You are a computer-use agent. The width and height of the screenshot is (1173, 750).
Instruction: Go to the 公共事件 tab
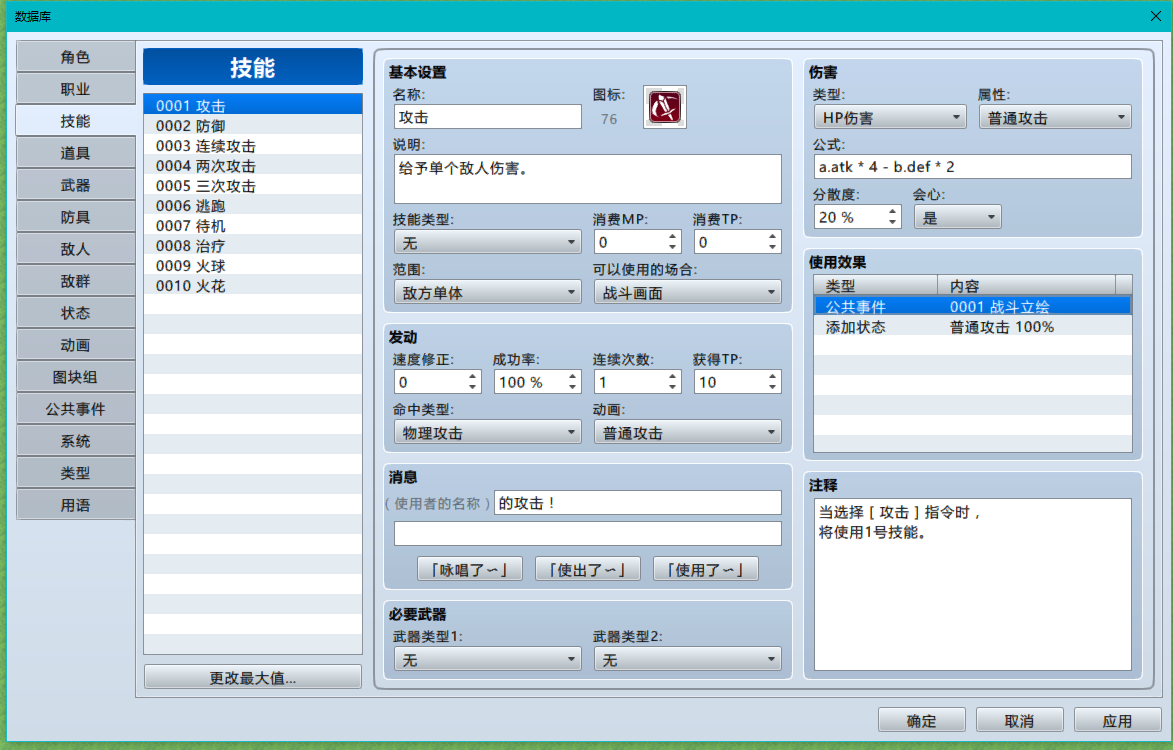pos(76,409)
